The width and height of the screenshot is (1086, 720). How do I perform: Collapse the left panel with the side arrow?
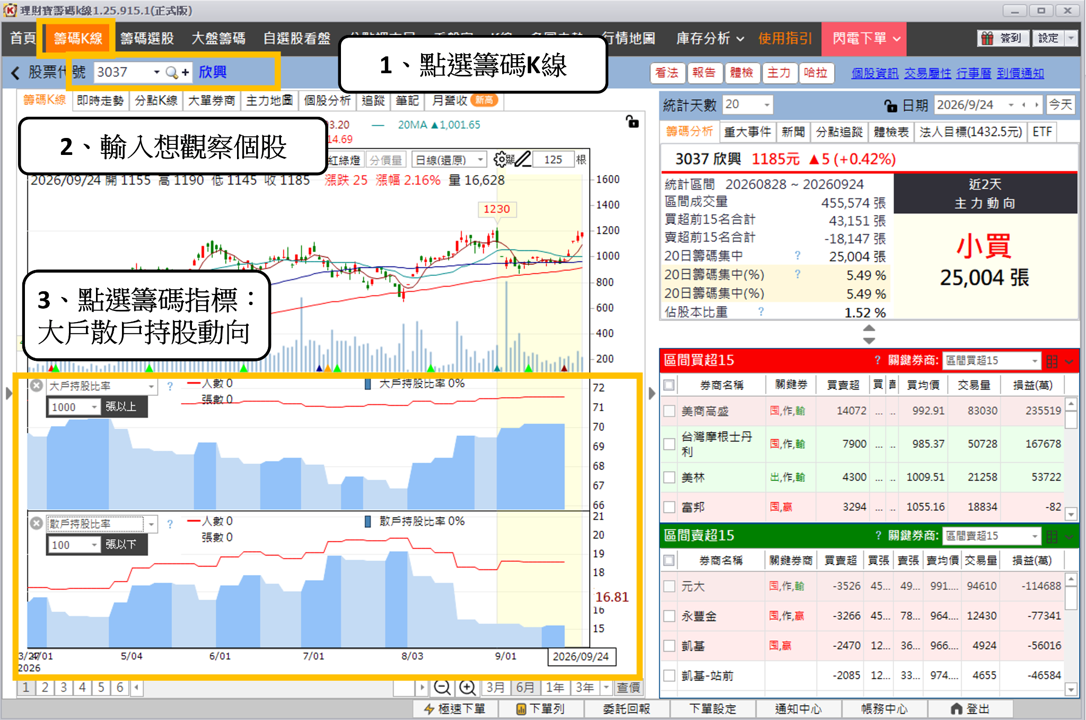[x=9, y=393]
